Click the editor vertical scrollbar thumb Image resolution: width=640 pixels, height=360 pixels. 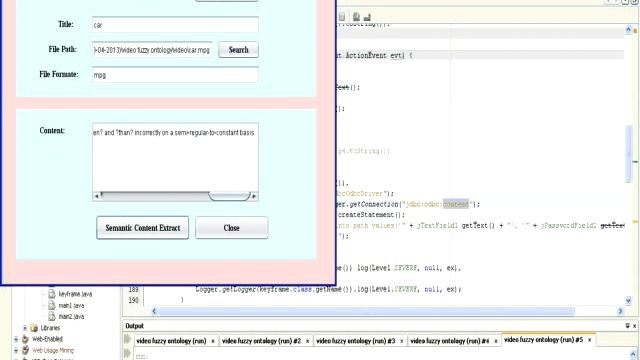point(628,154)
